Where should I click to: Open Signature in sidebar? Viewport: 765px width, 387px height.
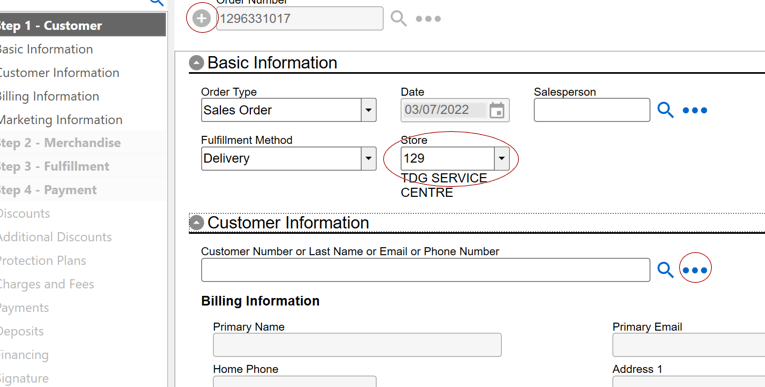click(x=24, y=378)
